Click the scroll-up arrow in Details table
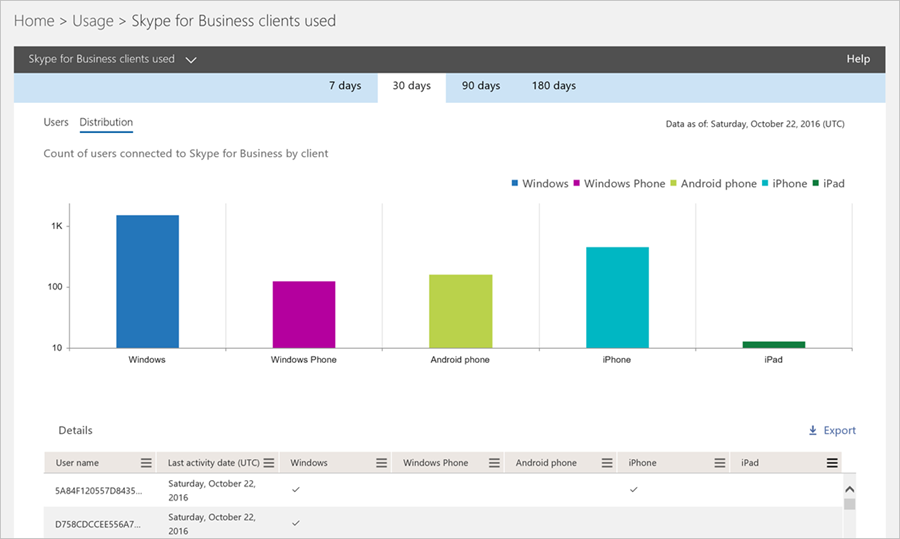This screenshot has height=539, width=900. (x=849, y=490)
